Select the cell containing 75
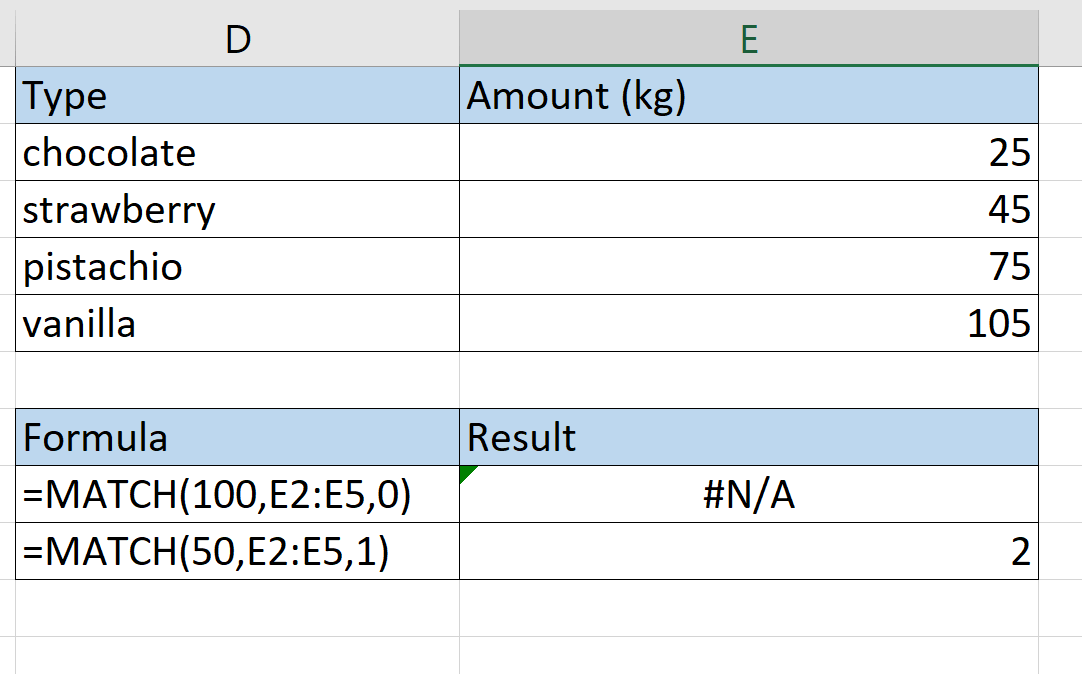Screen dimensions: 1082x674 (x=749, y=266)
